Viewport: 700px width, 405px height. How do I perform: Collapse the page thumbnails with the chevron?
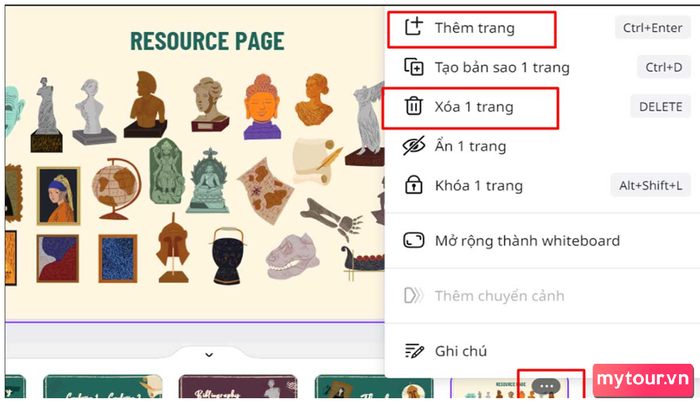209,355
